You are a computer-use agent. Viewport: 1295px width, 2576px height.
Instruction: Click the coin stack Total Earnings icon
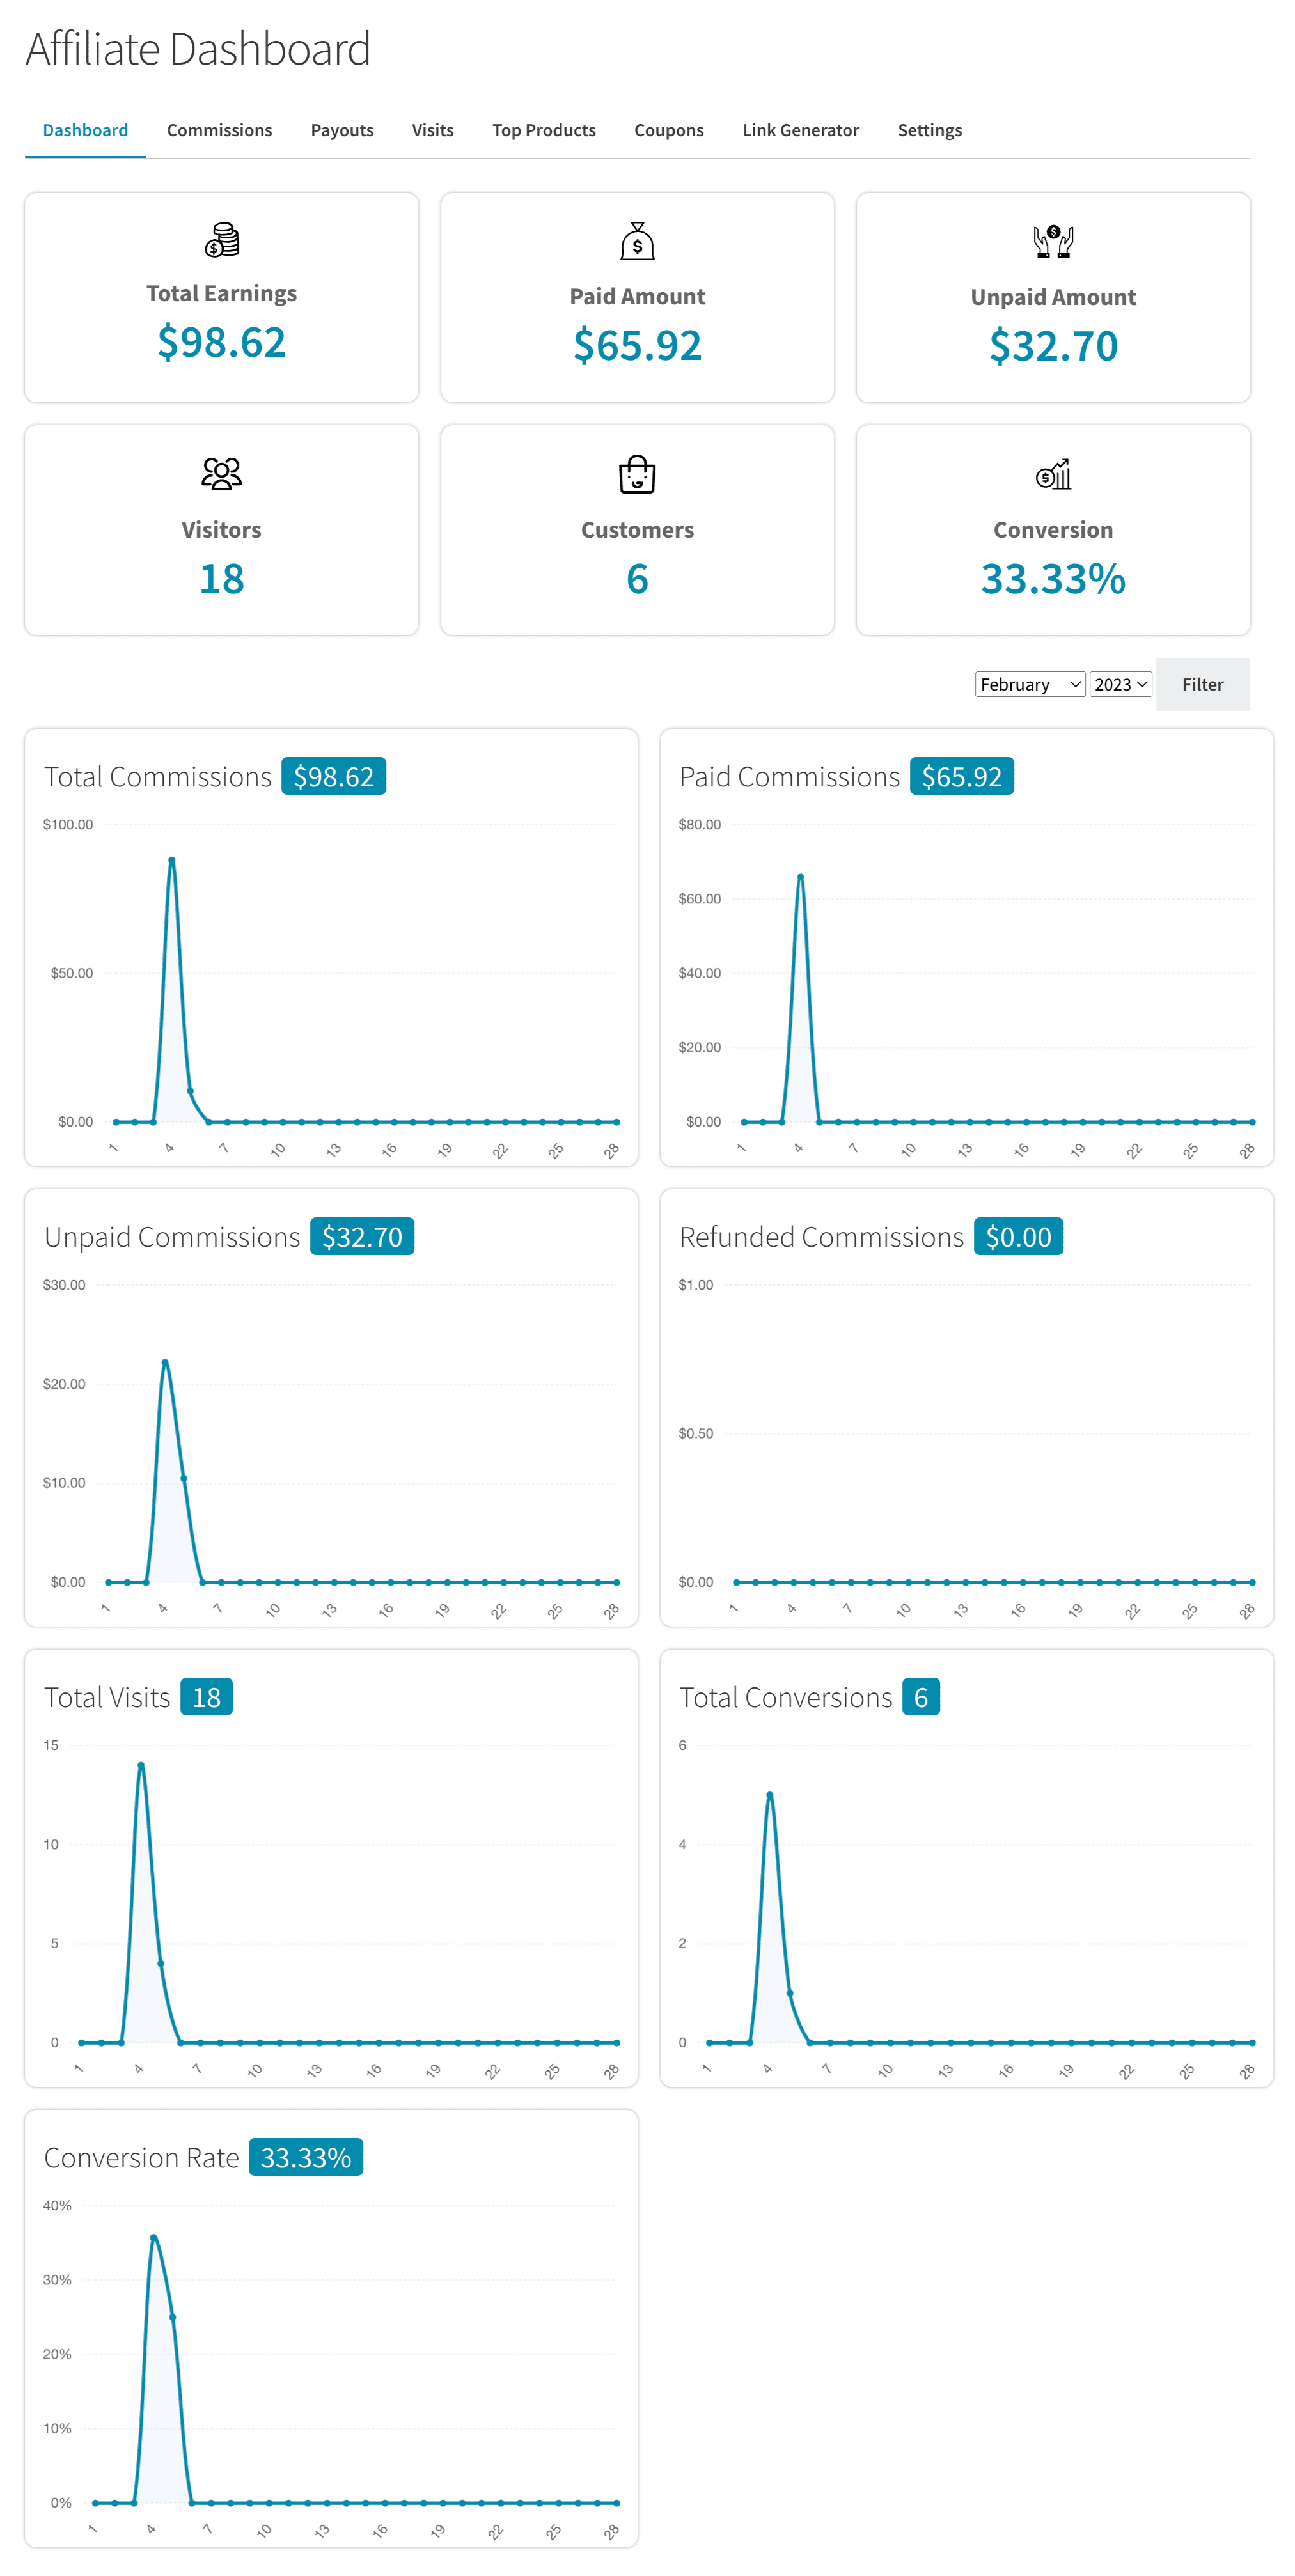tap(221, 240)
